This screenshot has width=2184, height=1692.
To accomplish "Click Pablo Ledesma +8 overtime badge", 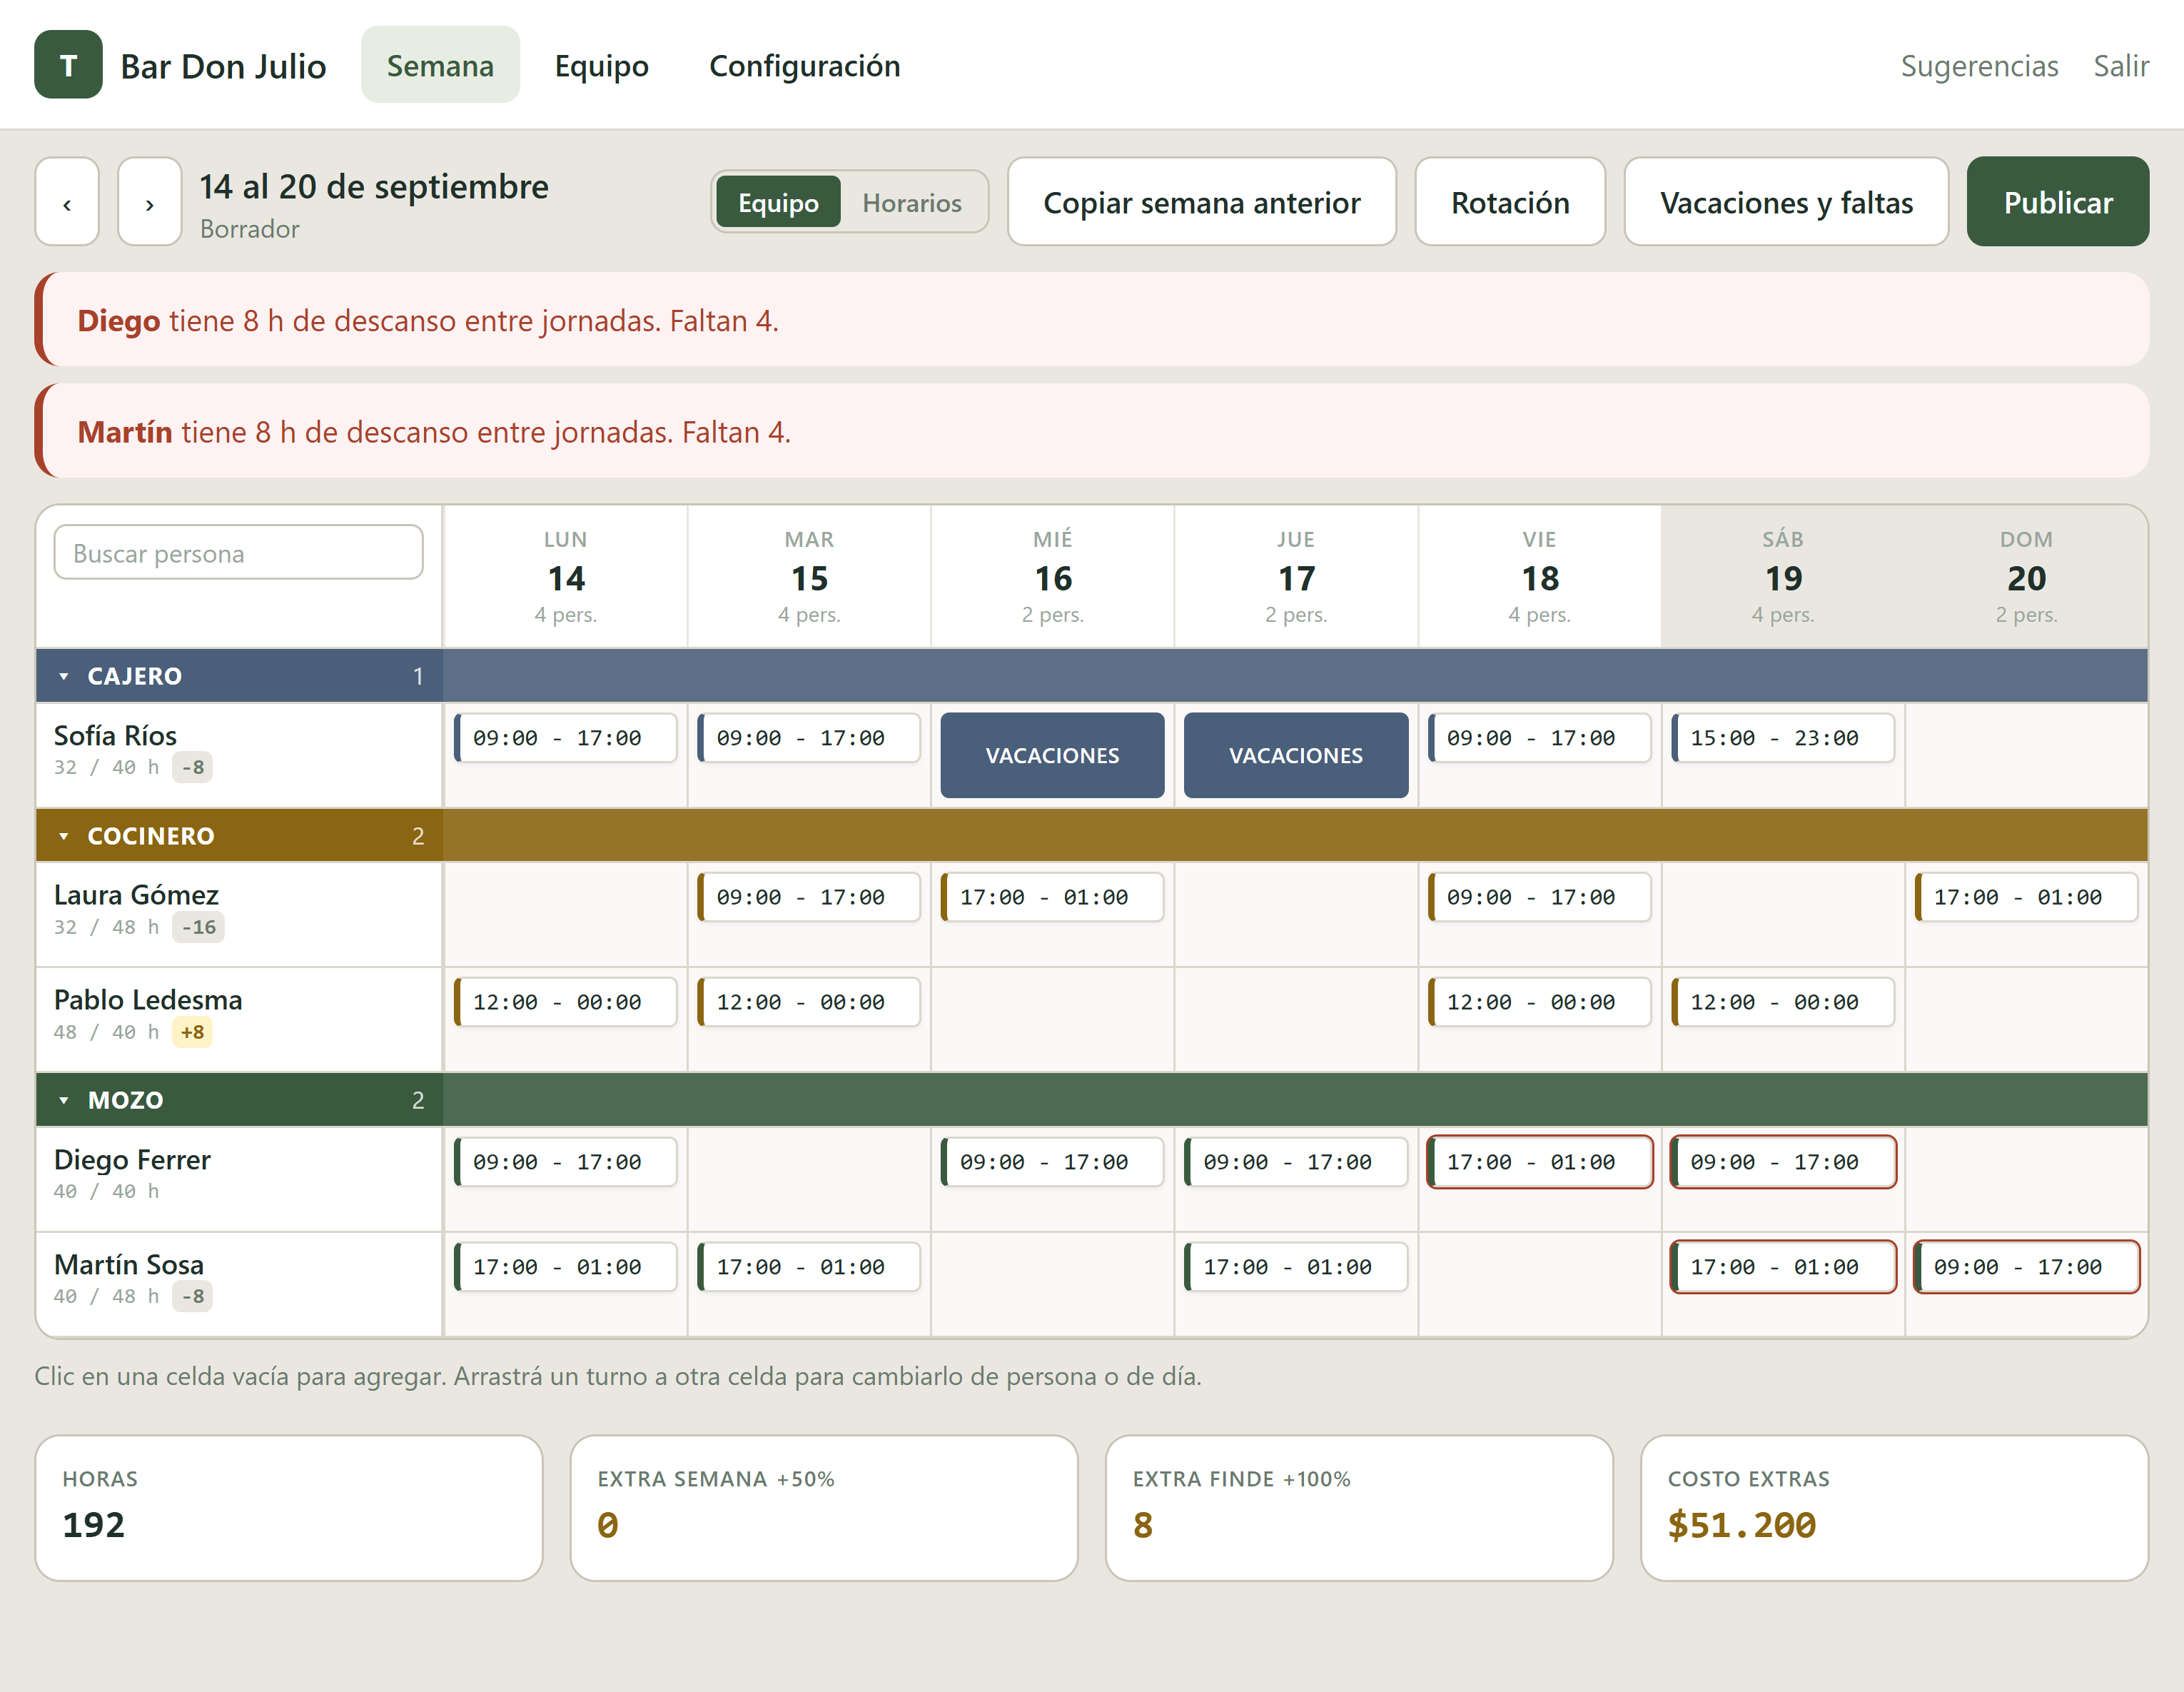I will (192, 1032).
